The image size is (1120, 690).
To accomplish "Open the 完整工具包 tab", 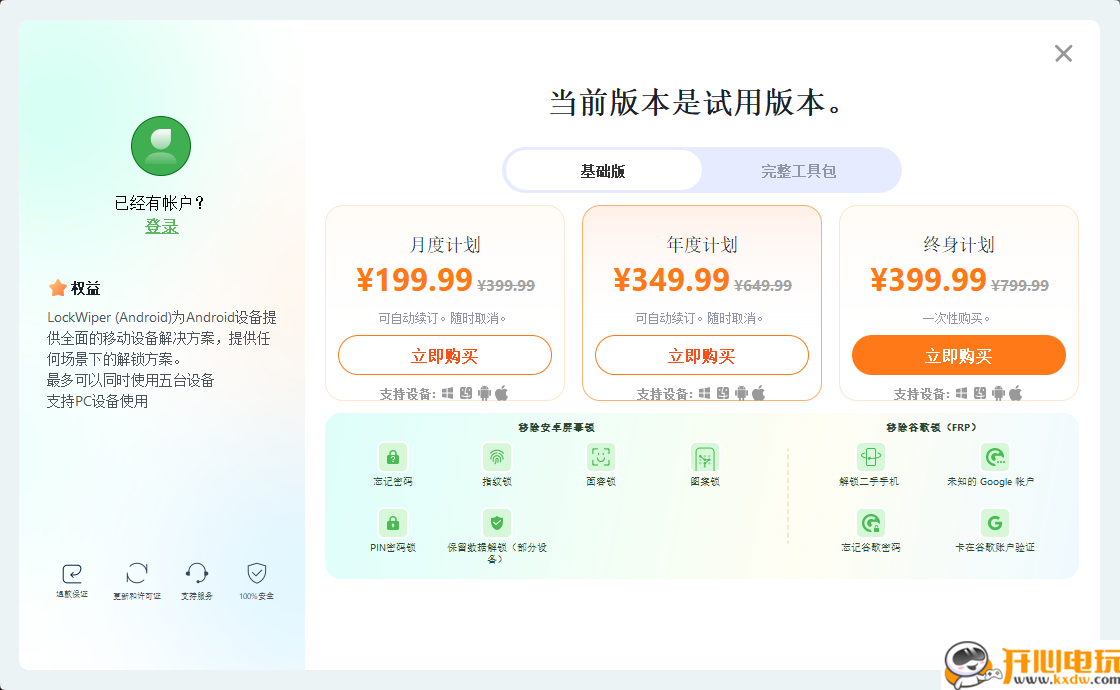I will 800,169.
